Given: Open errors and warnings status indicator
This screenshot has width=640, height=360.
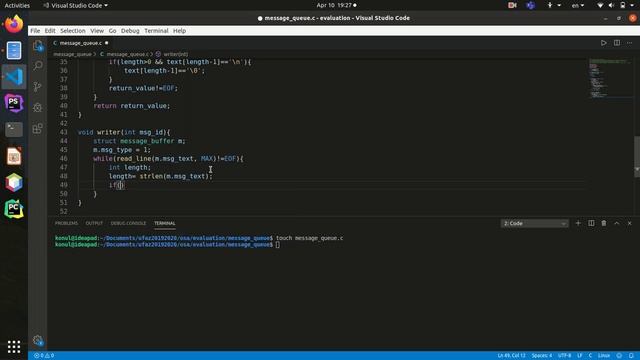Looking at the screenshot, I should tap(44, 356).
